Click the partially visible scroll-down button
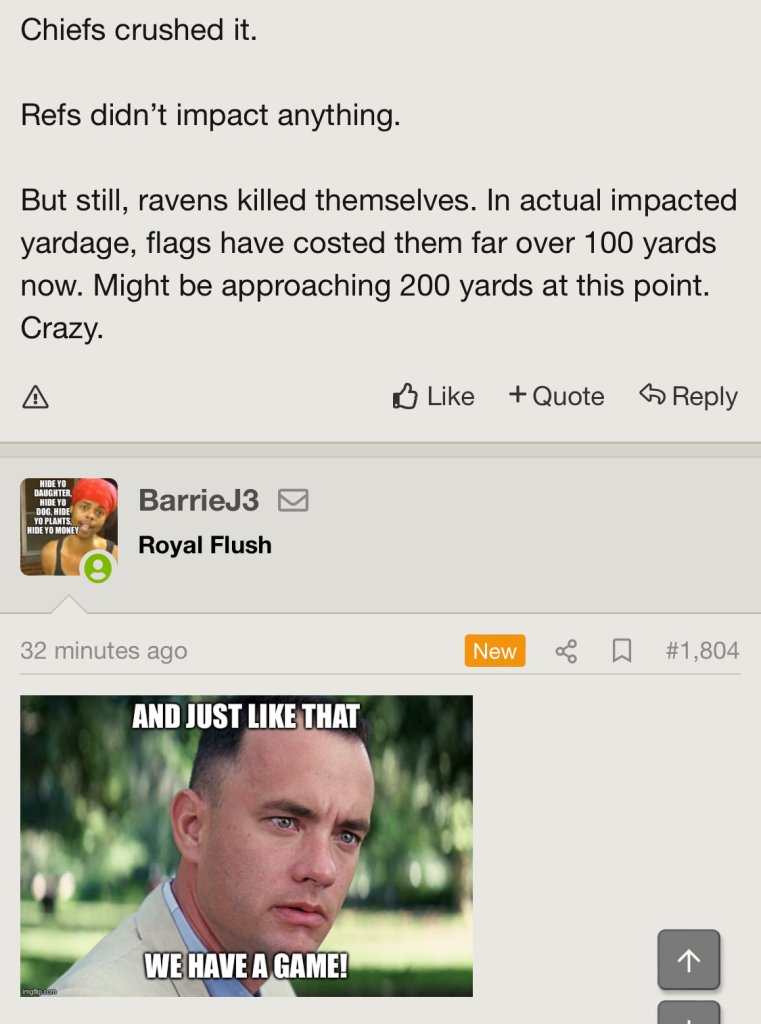 click(x=688, y=1012)
